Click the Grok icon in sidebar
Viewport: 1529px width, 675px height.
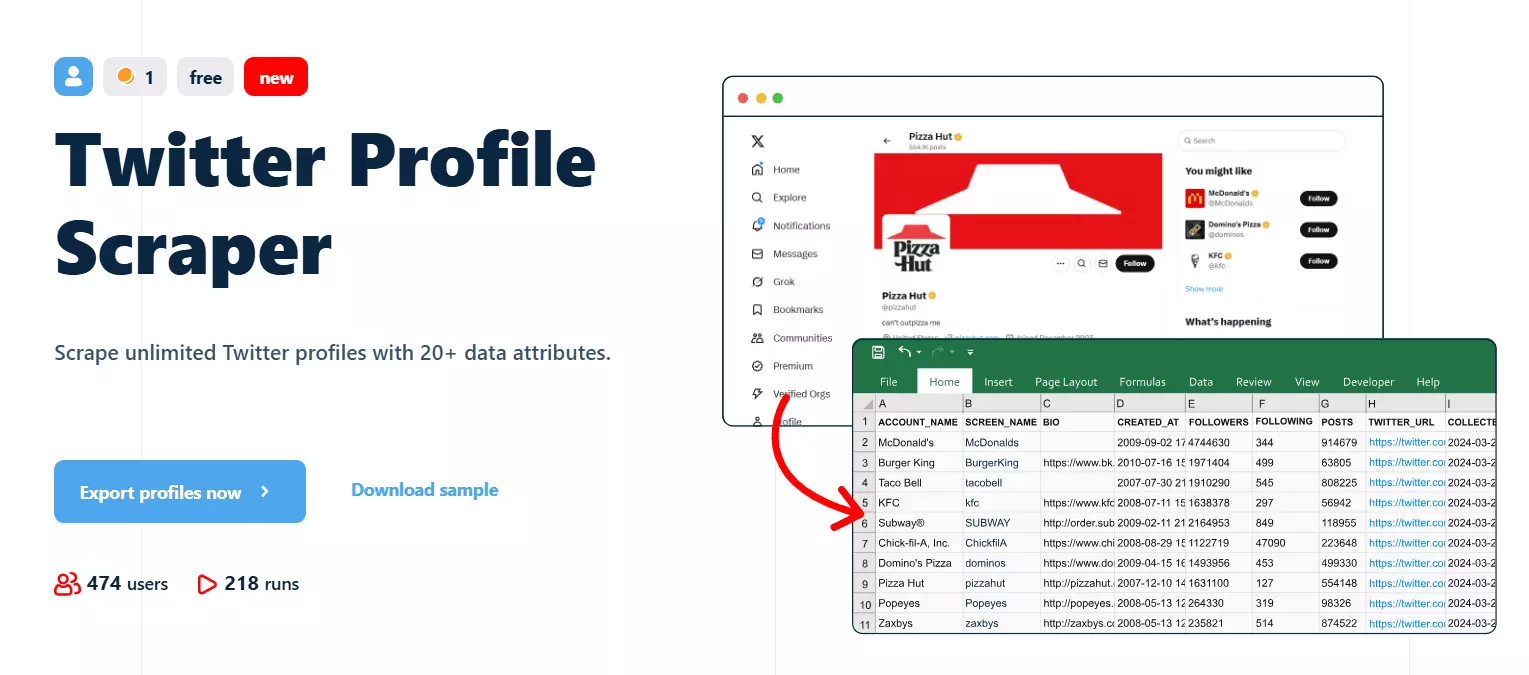[757, 282]
